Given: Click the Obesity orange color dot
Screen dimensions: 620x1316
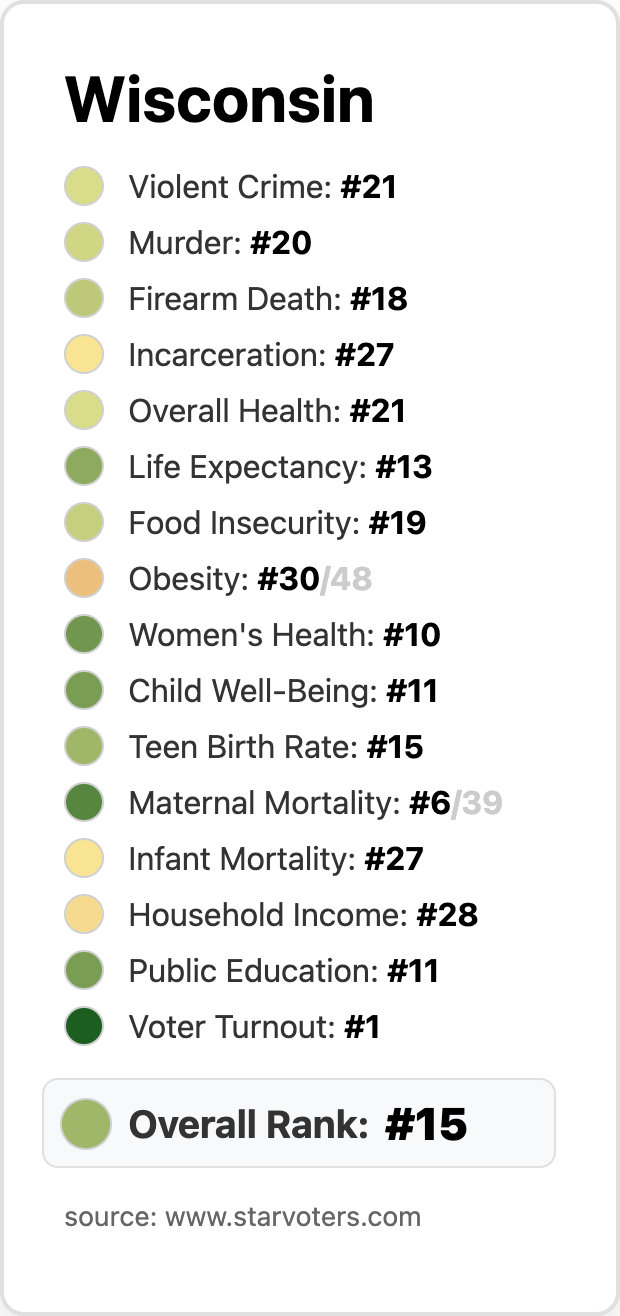Looking at the screenshot, I should coord(84,579).
